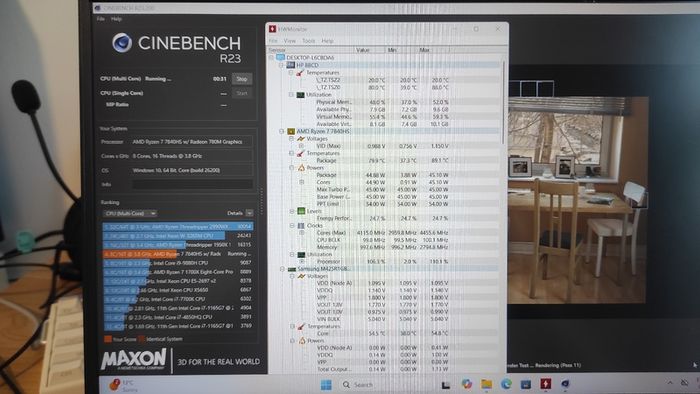Select the Processor utilization row

pyautogui.click(x=384, y=261)
